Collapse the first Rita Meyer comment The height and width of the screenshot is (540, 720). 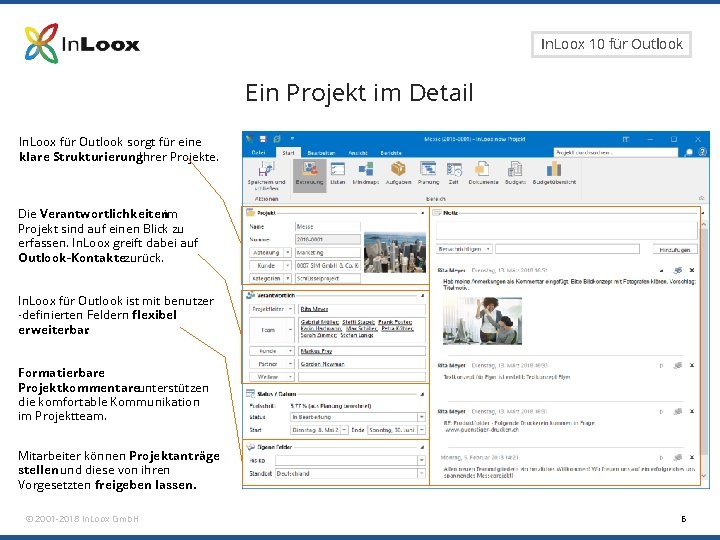pos(662,270)
